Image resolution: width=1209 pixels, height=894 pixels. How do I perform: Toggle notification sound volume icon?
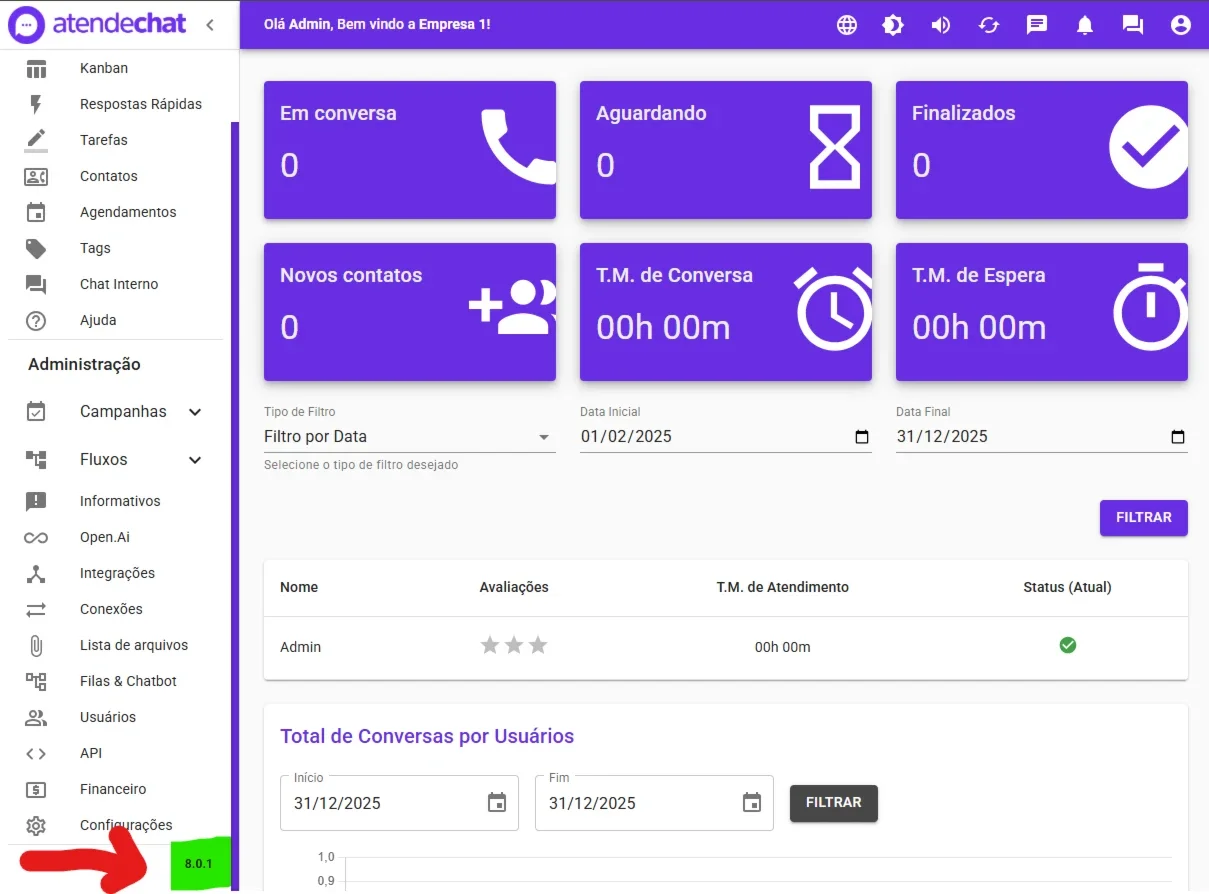coord(941,25)
